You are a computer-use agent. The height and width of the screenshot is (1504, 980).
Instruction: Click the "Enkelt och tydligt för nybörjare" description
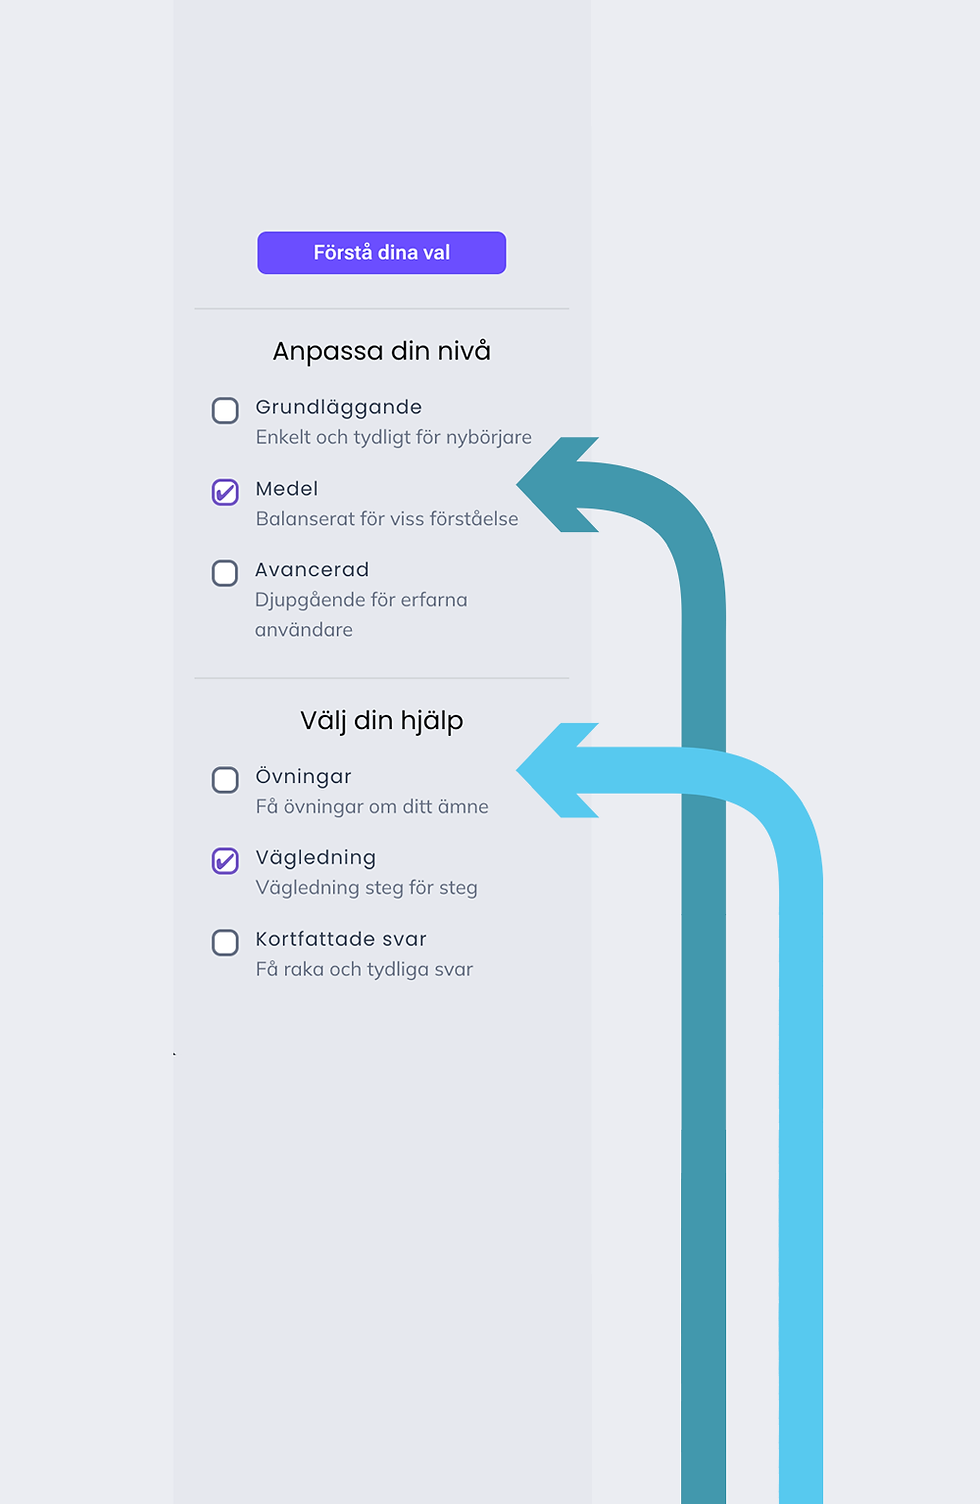click(393, 437)
